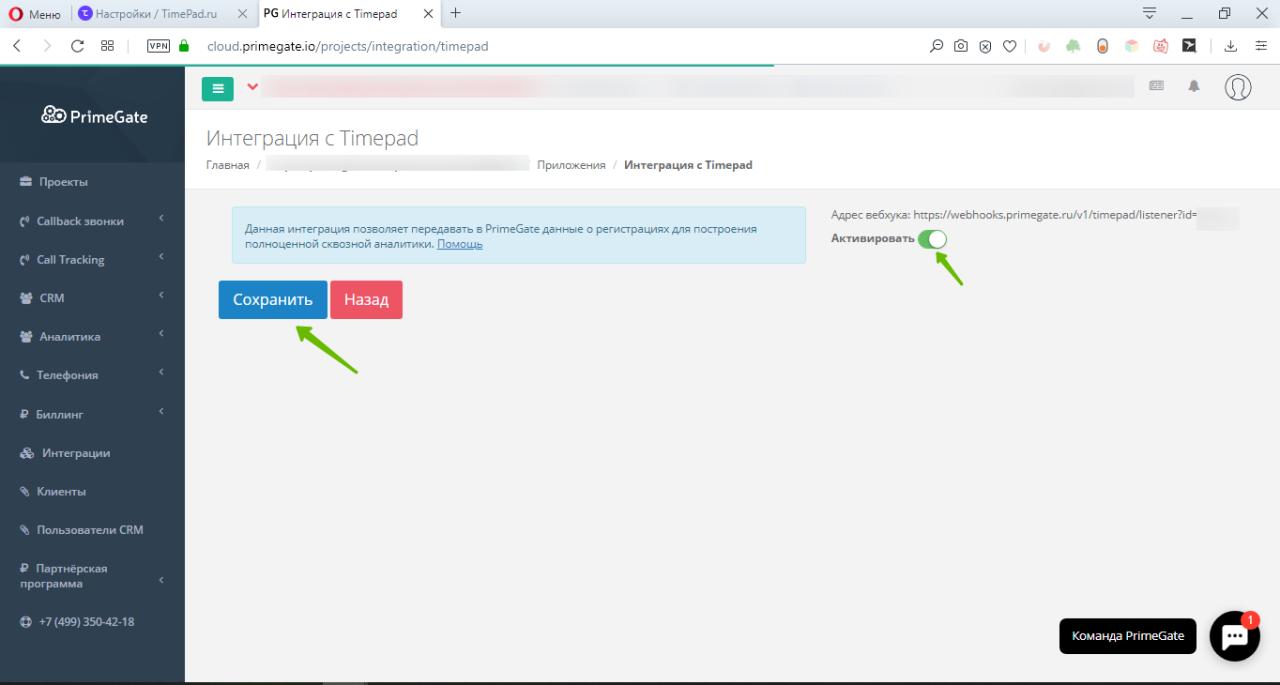The height and width of the screenshot is (685, 1280).
Task: Bookmark page with heart icon
Action: pyautogui.click(x=1010, y=46)
